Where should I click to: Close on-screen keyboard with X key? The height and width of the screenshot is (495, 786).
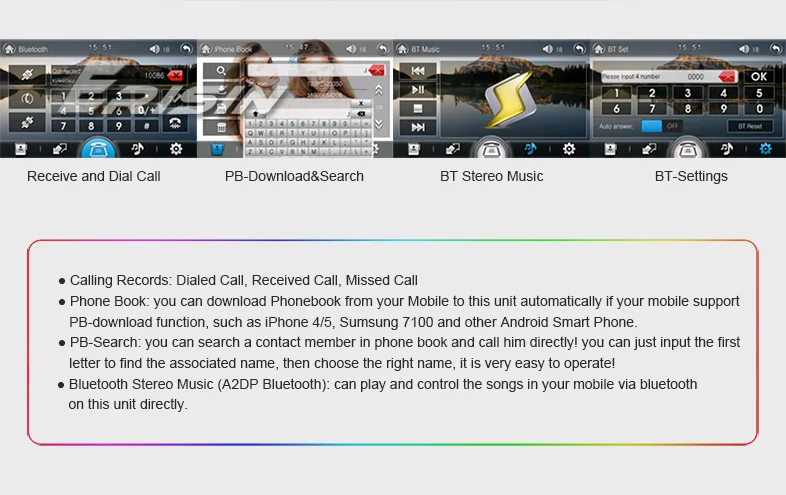360,103
